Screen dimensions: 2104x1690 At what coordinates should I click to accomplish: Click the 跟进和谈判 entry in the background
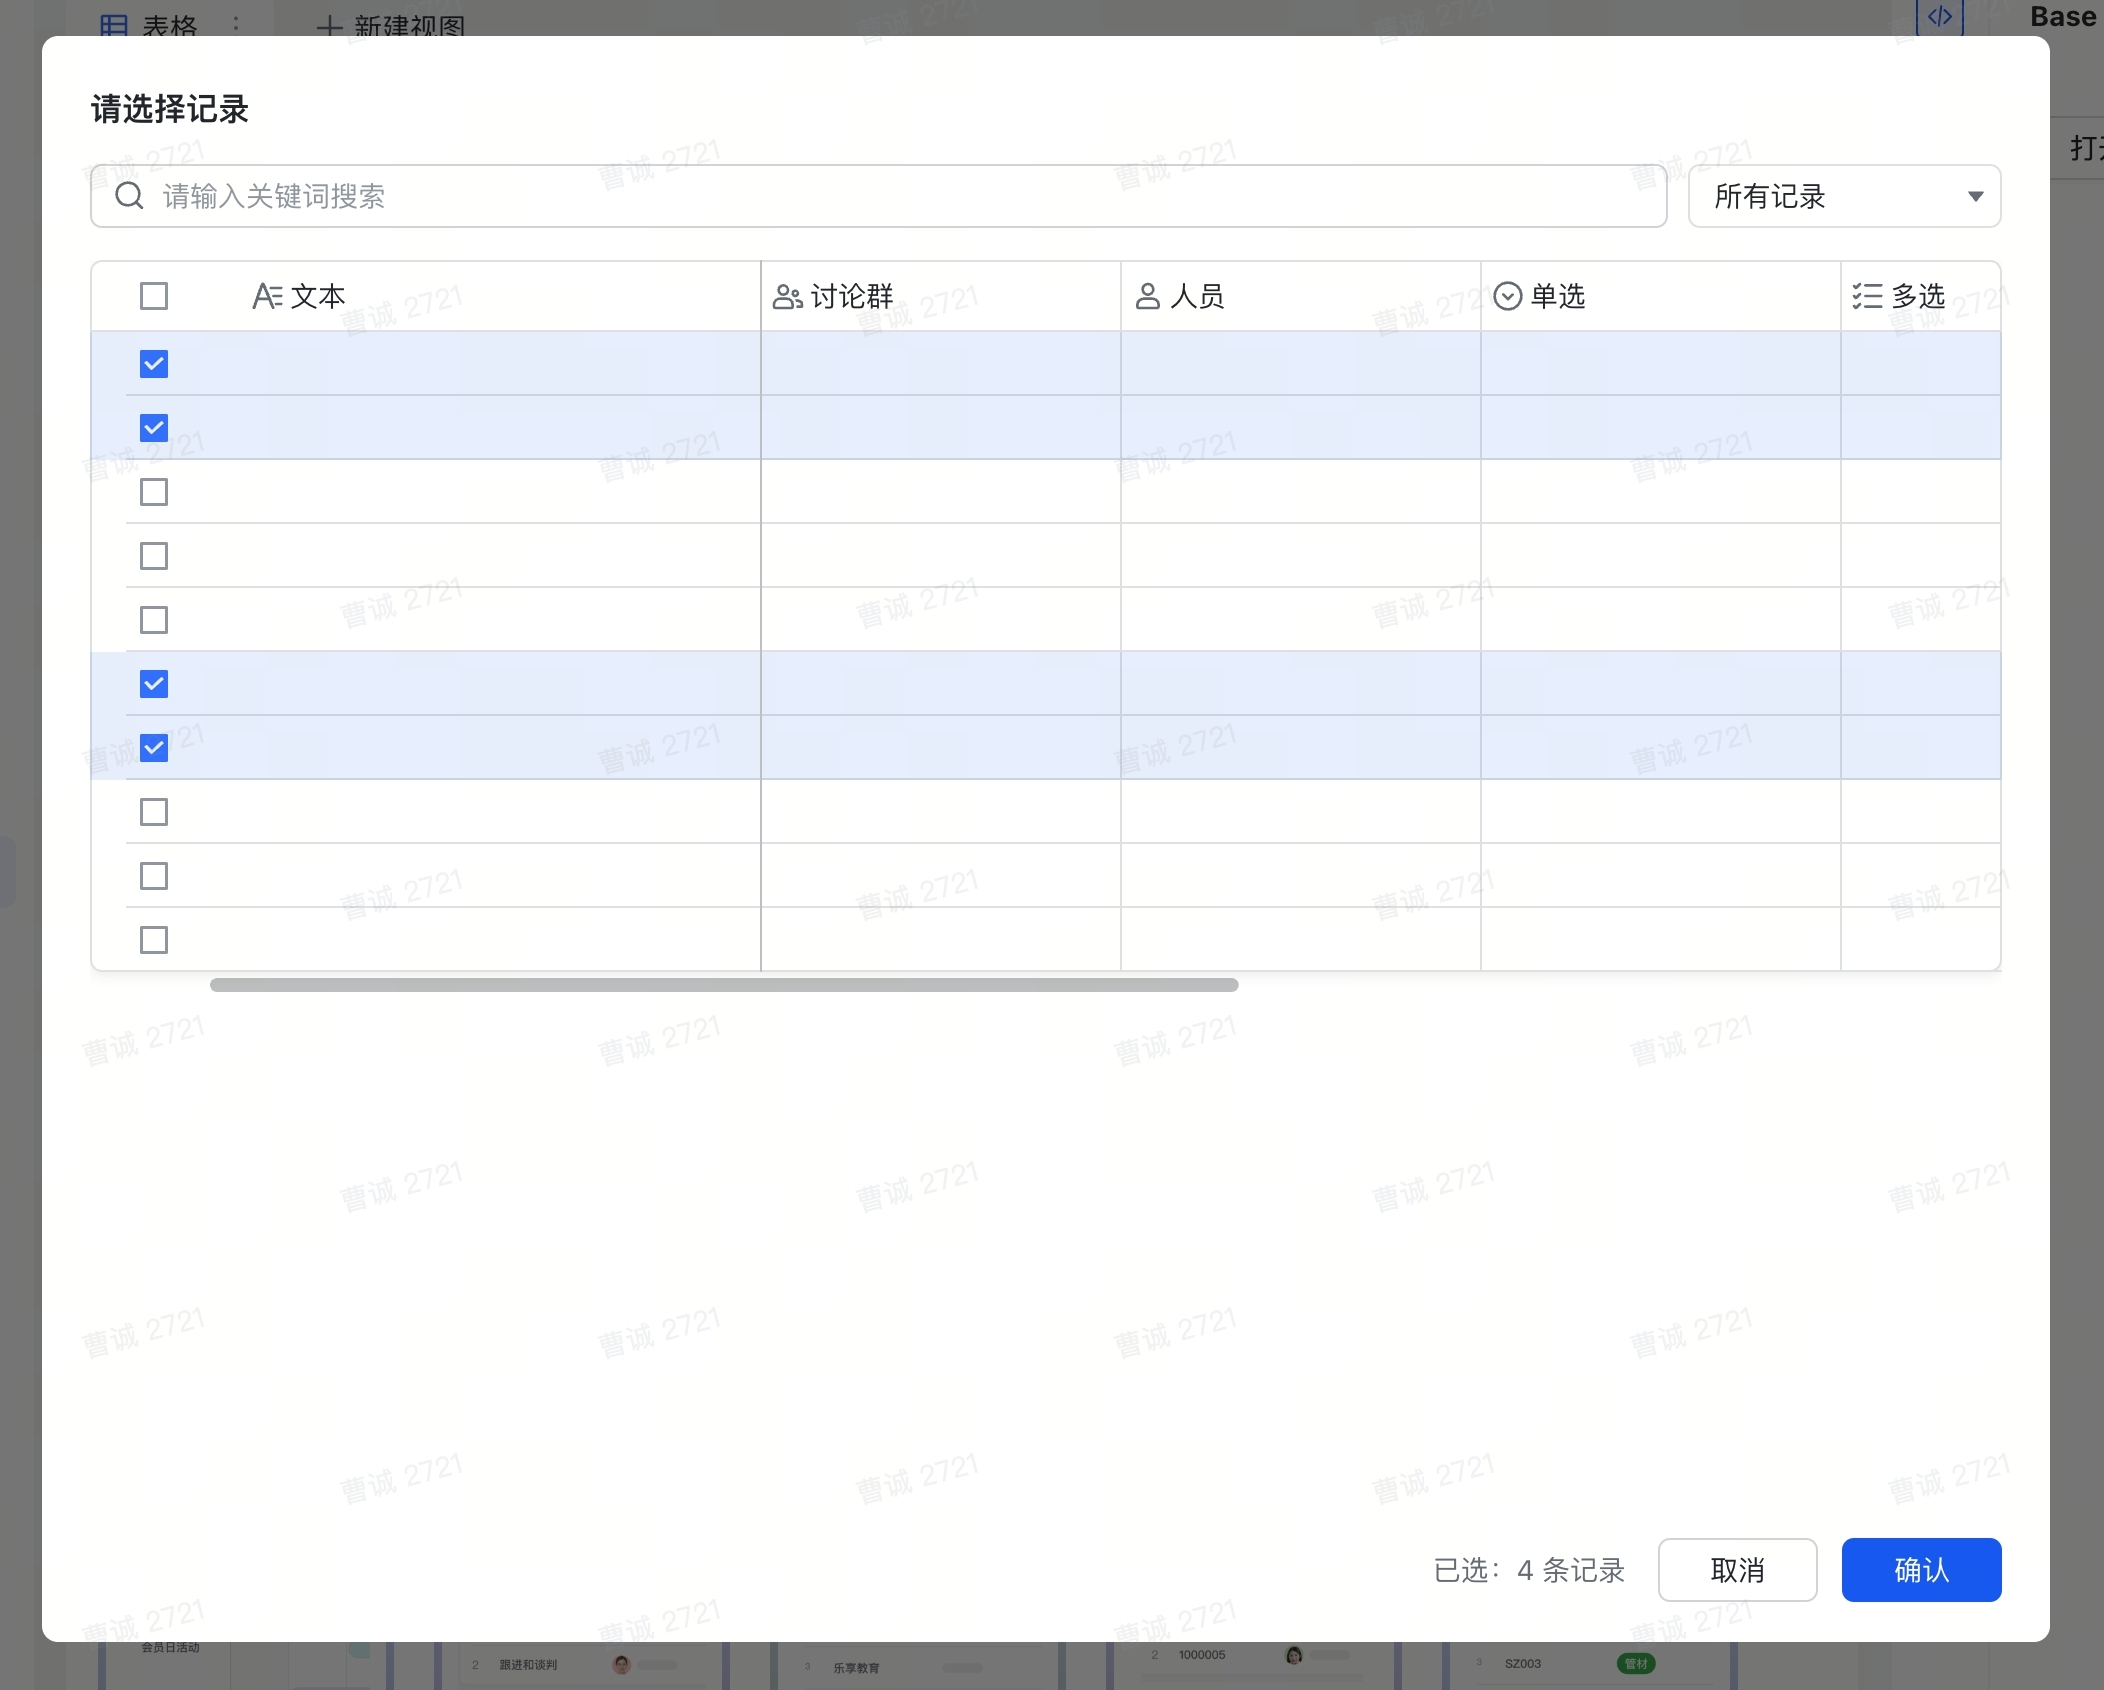click(x=528, y=1665)
